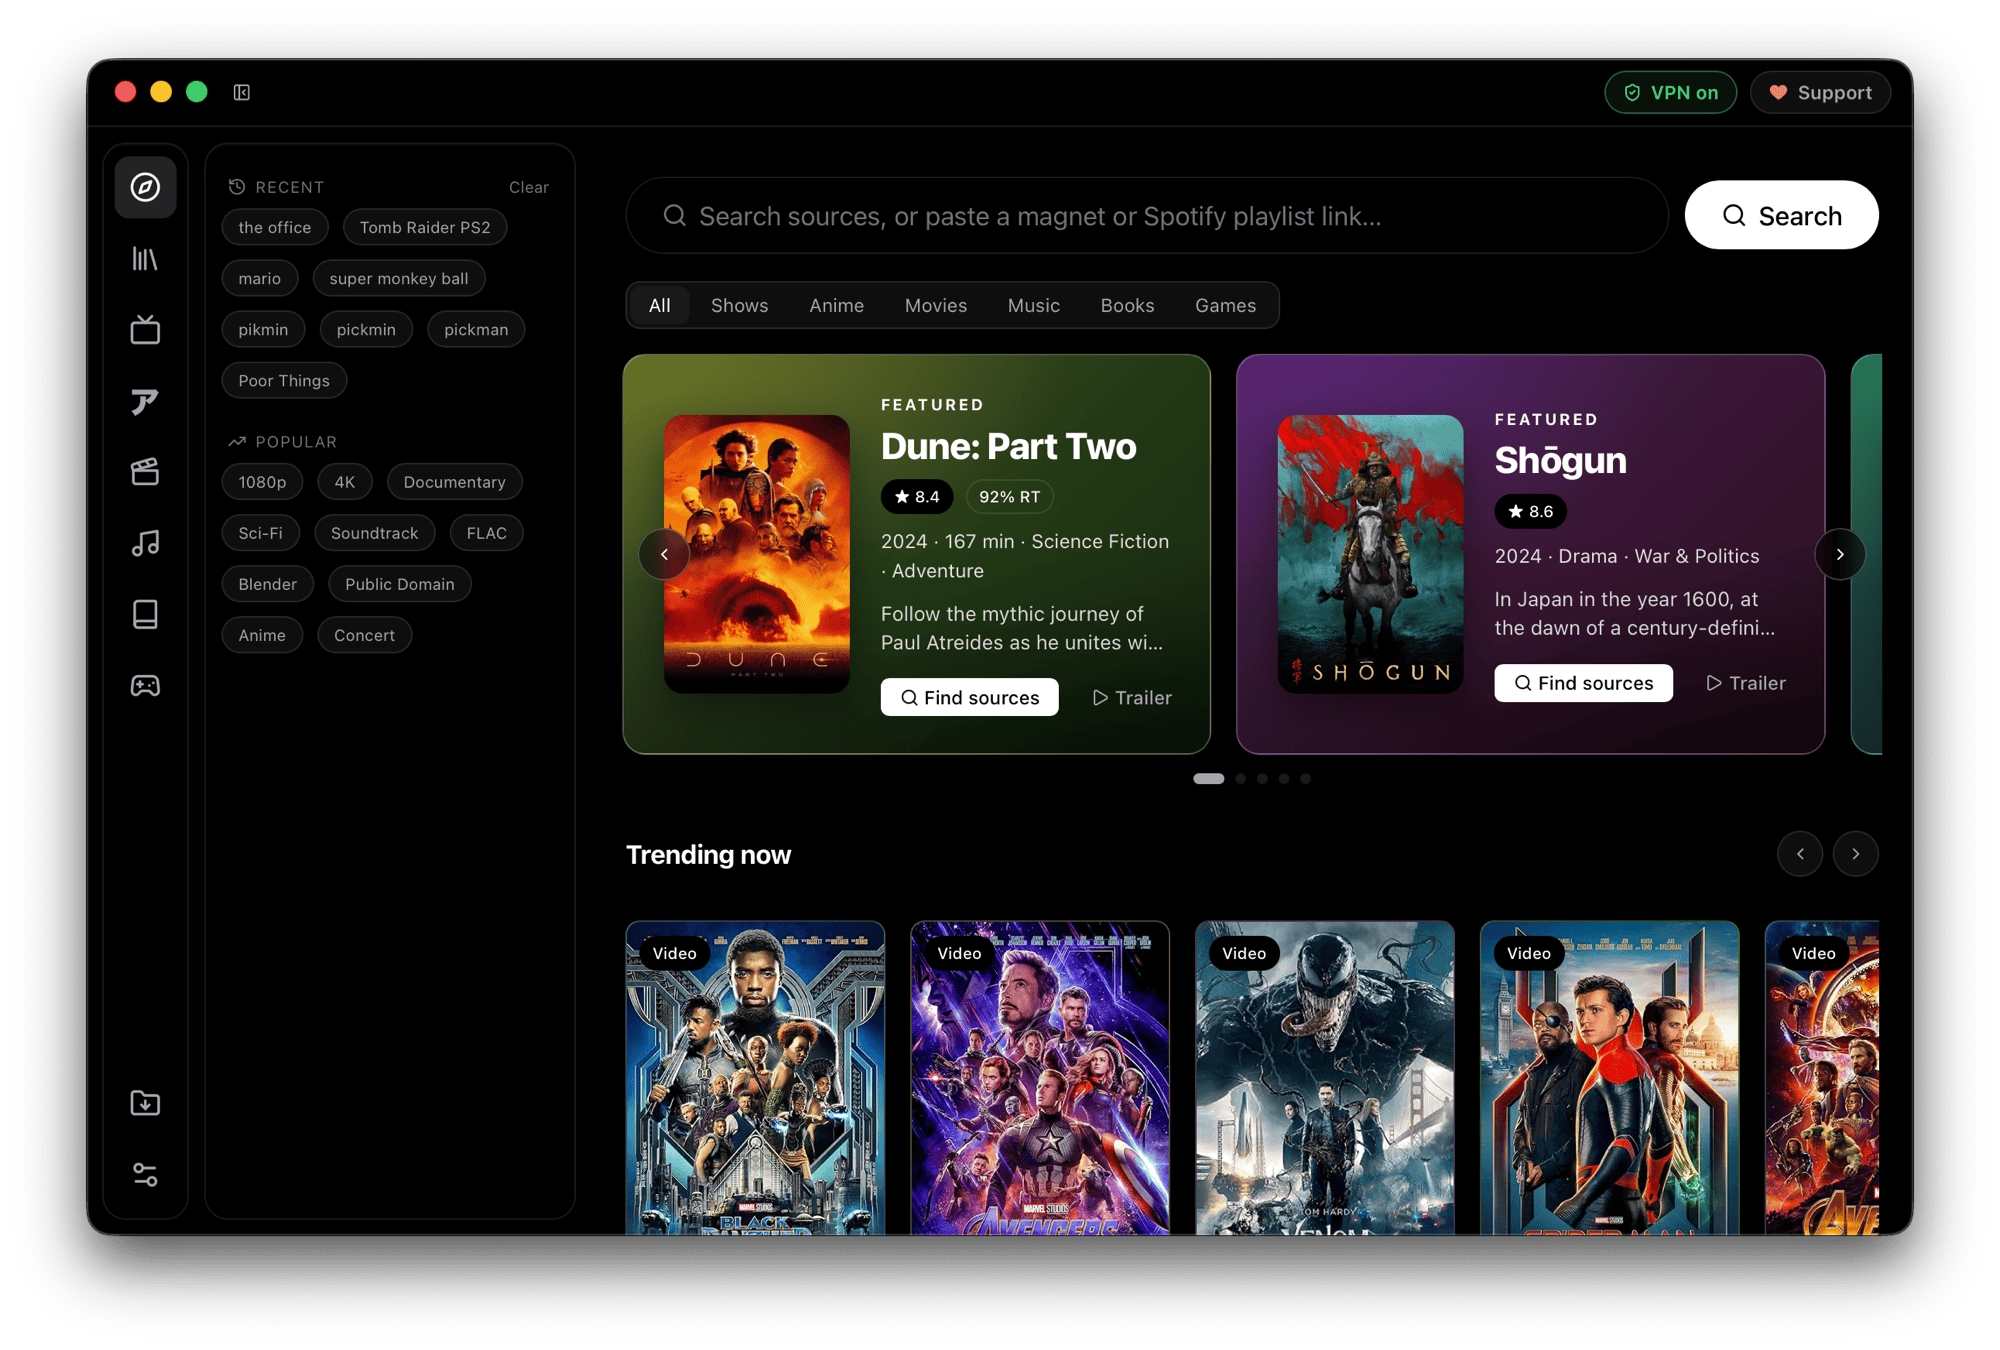Find sources for Dune: Part Two
The width and height of the screenshot is (2000, 1350).
(969, 697)
